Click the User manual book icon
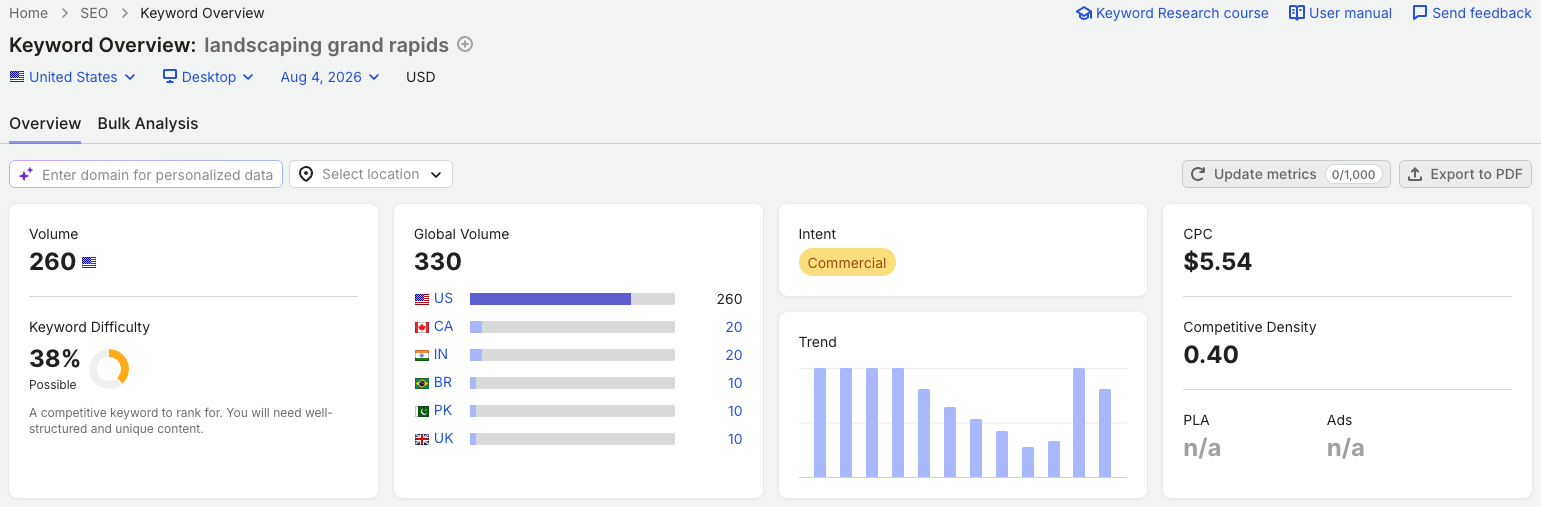 (1297, 13)
